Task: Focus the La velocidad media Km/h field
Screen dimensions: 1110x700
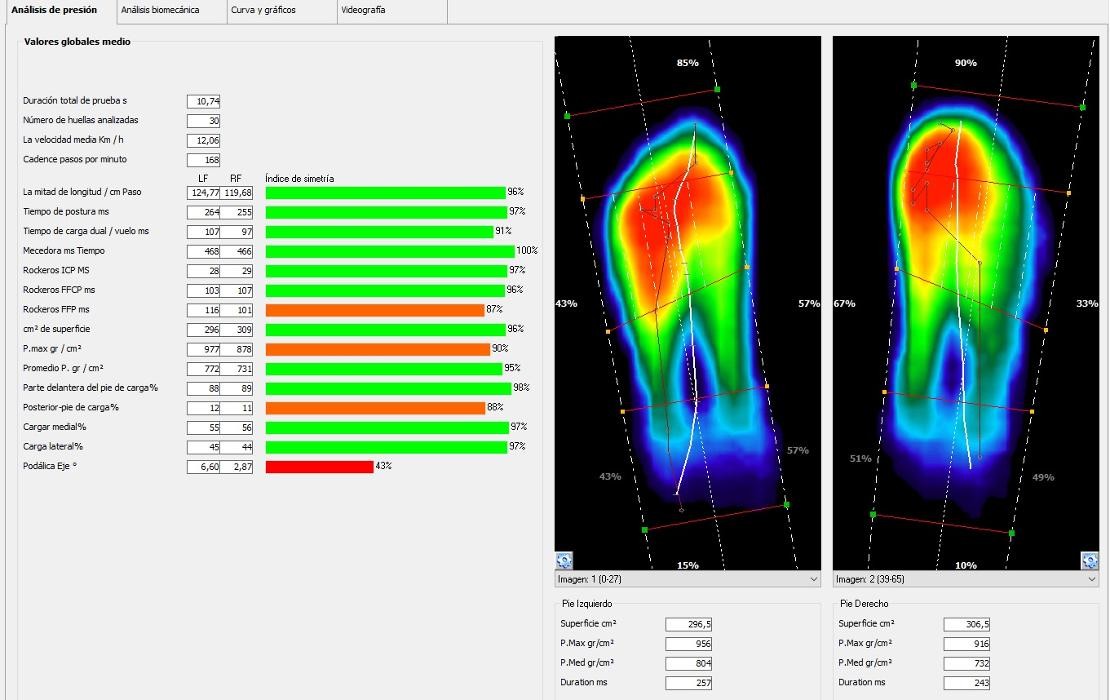Action: pyautogui.click(x=204, y=141)
